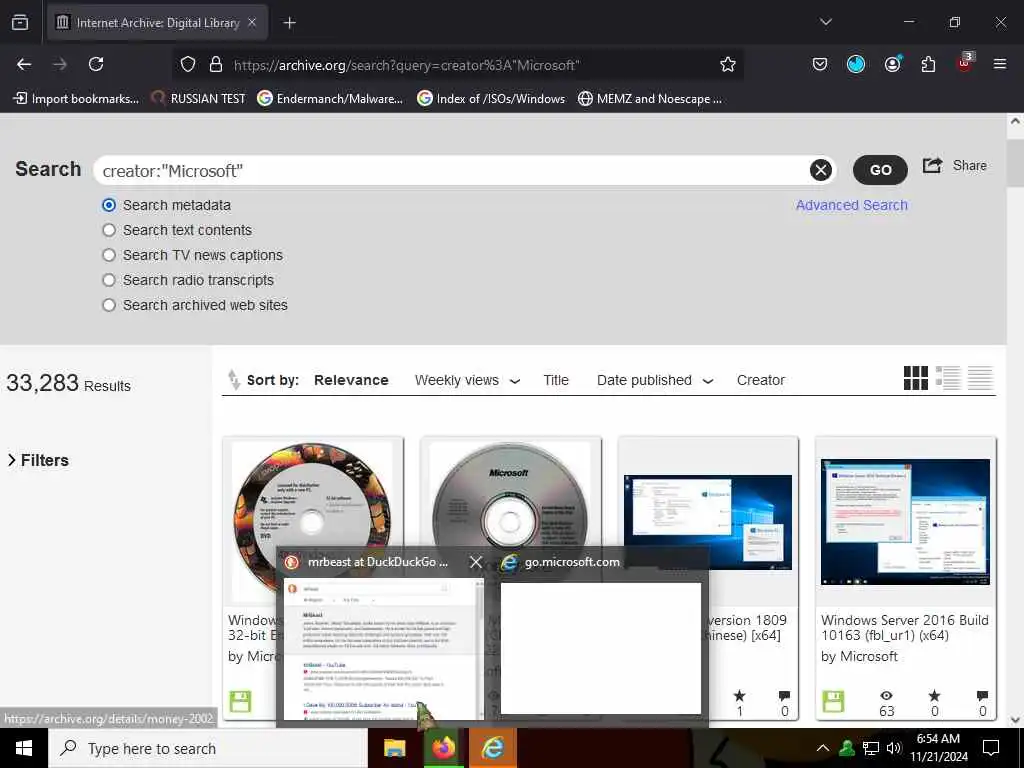The image size is (1024, 768).
Task: Open Windows Server 2016 Build 10163 title link
Action: click(904, 628)
